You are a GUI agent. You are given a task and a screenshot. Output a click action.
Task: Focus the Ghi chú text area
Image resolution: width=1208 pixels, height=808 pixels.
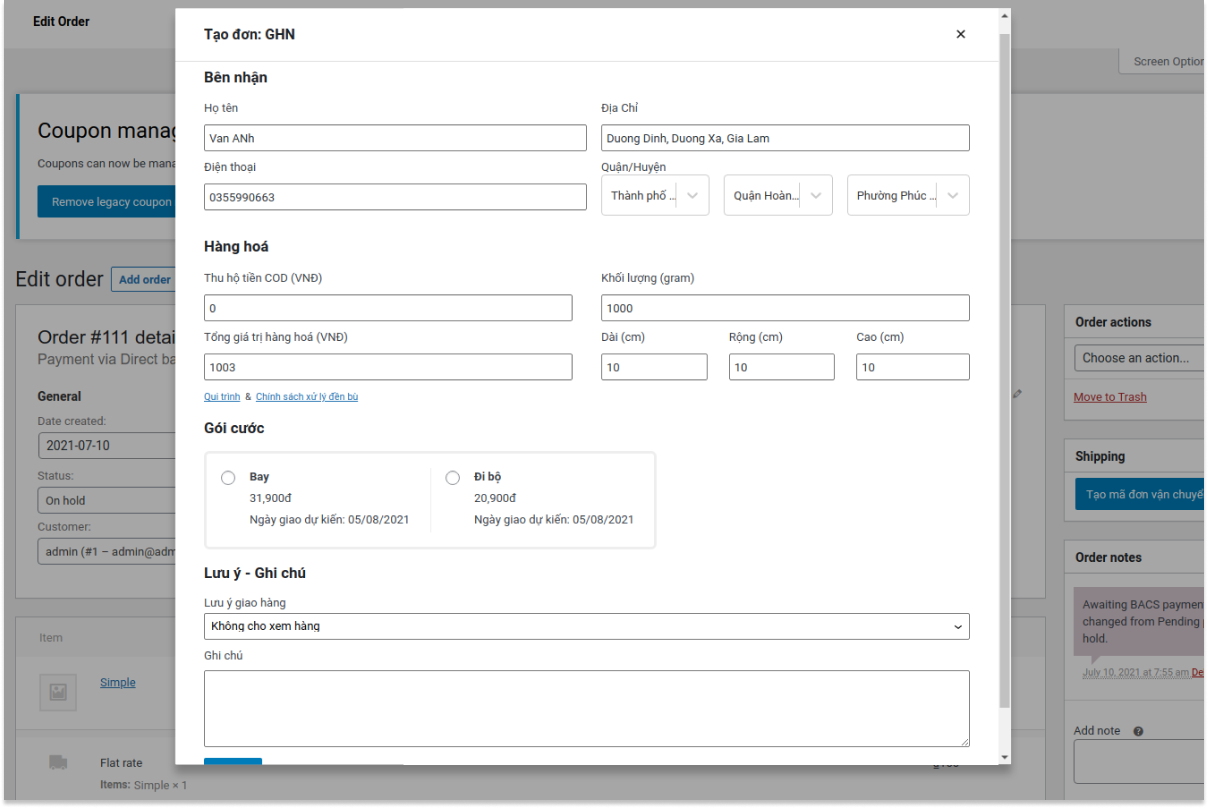(x=586, y=708)
